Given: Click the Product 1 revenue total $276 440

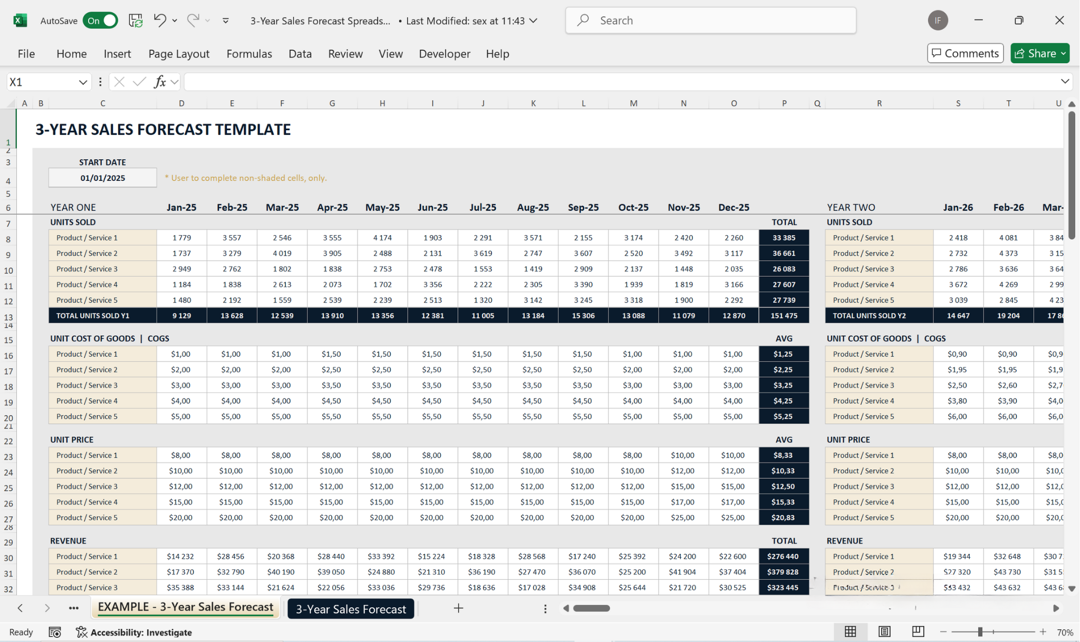Looking at the screenshot, I should [x=784, y=557].
